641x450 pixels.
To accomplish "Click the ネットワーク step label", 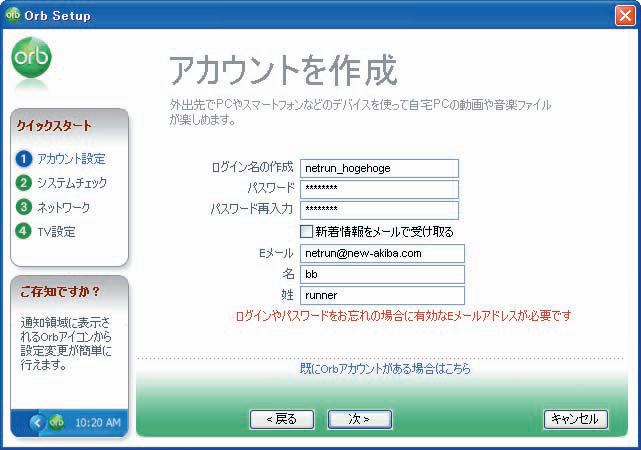I will [63, 207].
